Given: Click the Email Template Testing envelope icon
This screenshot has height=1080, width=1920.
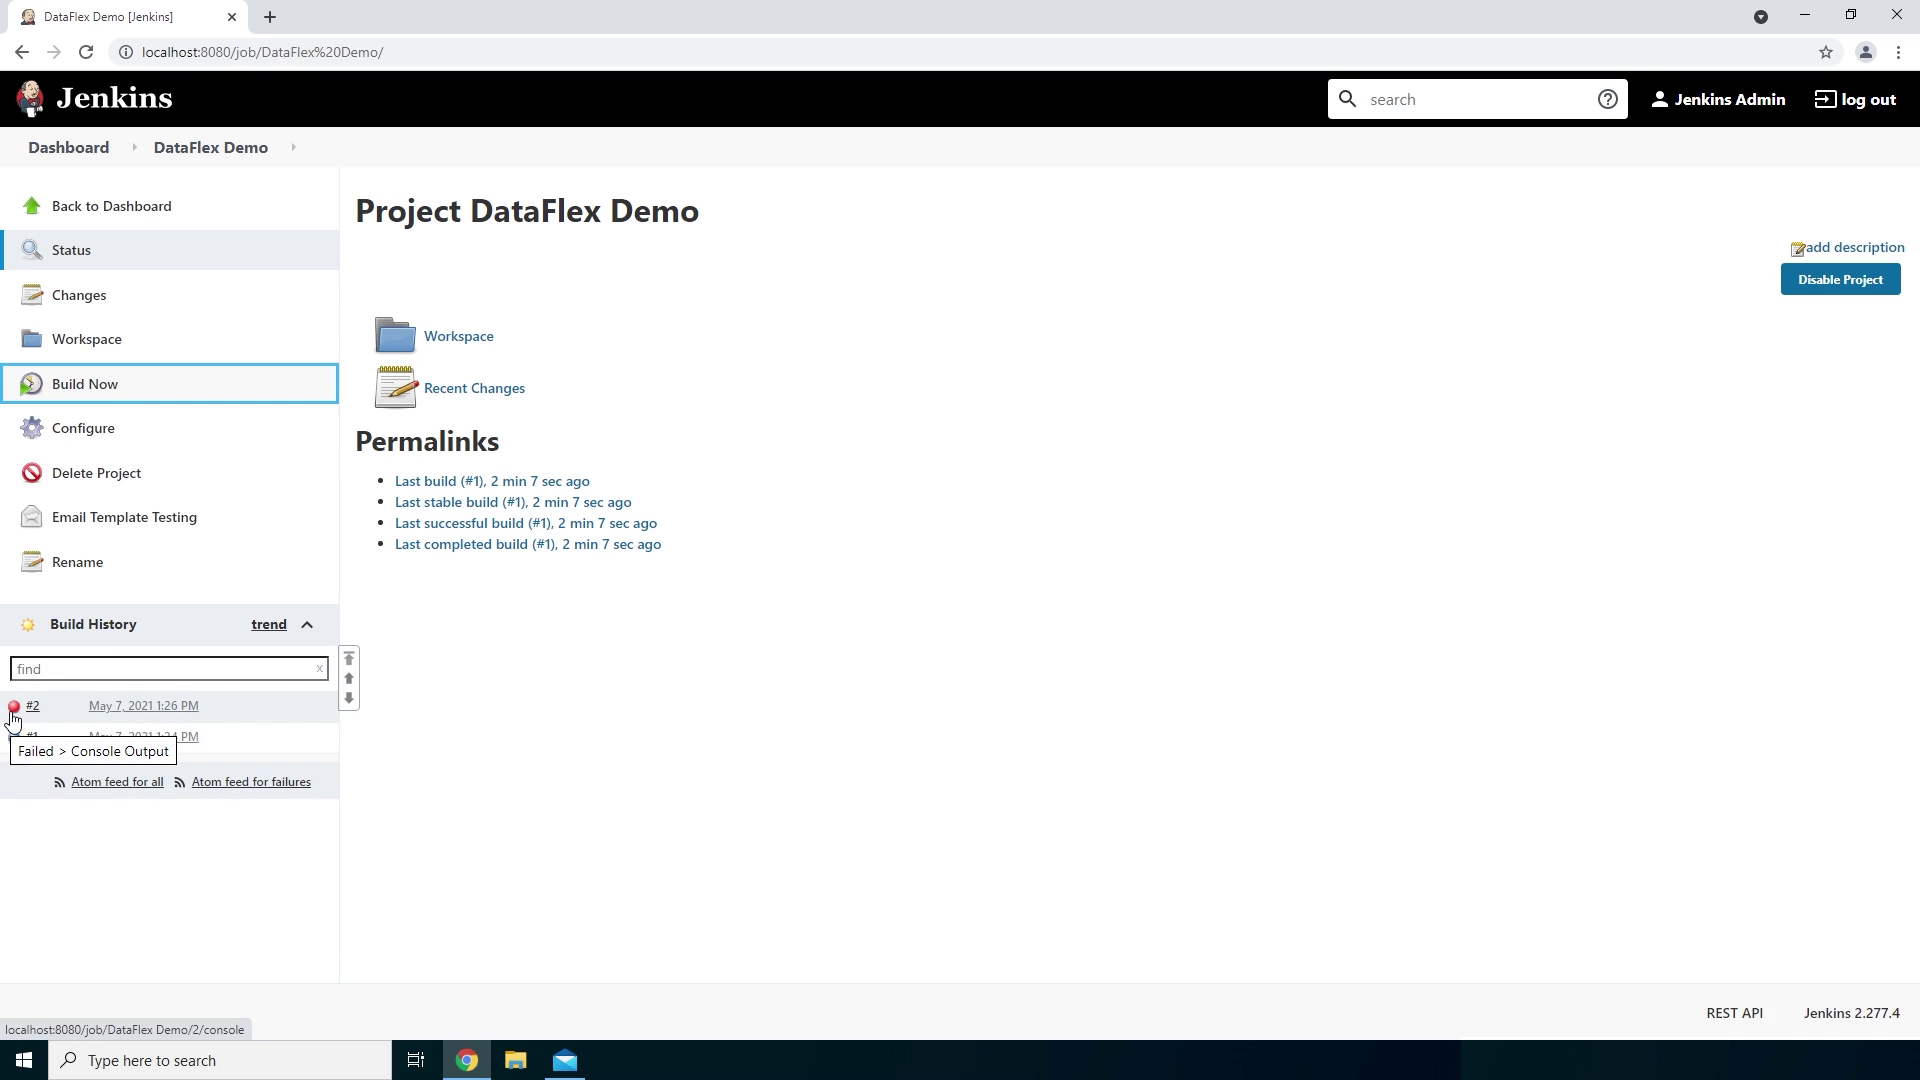Looking at the screenshot, I should 31,517.
